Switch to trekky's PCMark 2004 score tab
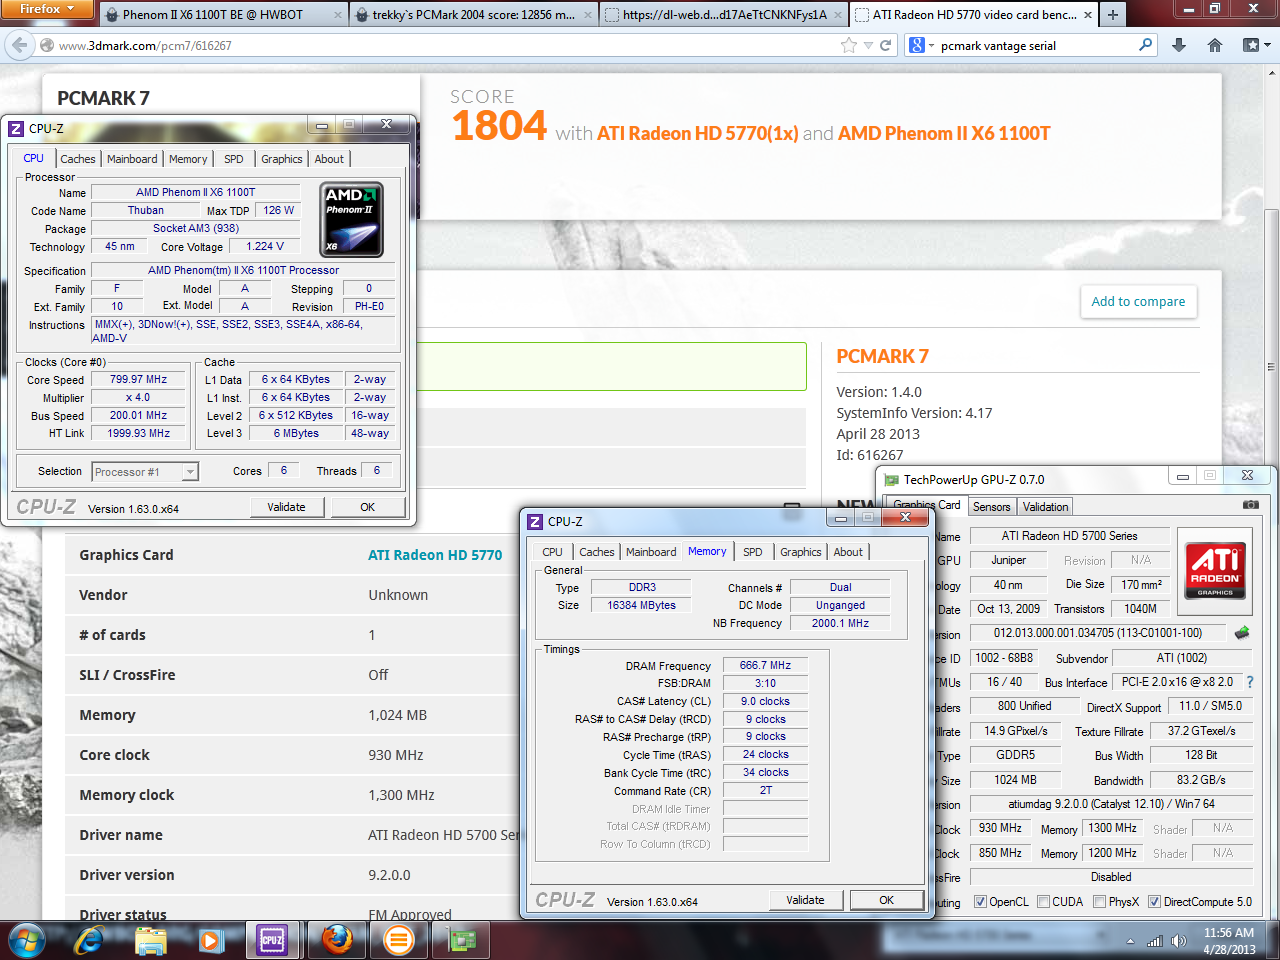1280x960 pixels. (473, 15)
